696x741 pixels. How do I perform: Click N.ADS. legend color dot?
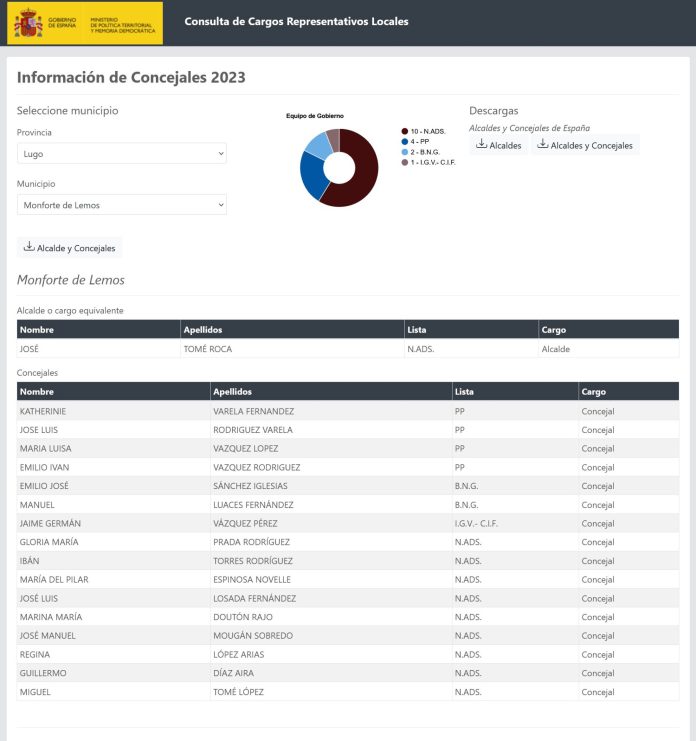[404, 131]
